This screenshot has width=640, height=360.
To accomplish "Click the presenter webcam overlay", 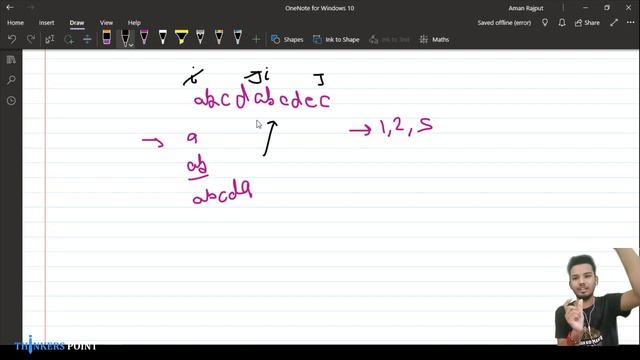I will (x=597, y=297).
